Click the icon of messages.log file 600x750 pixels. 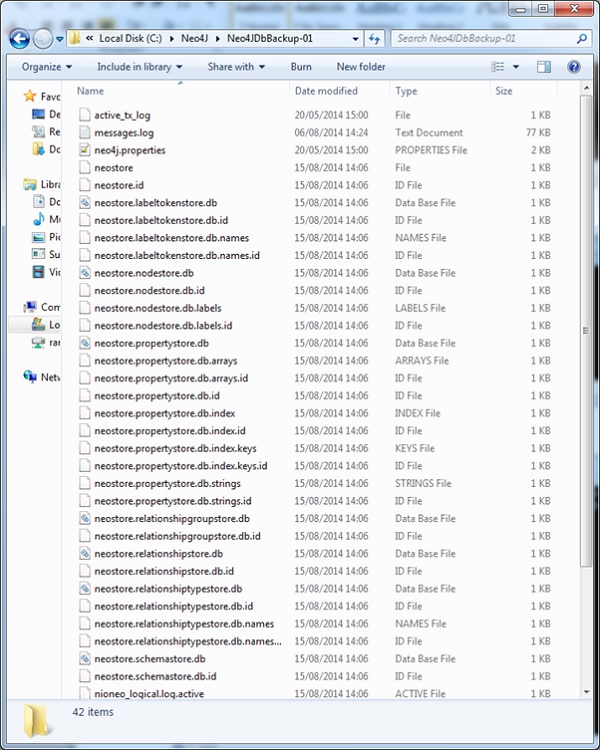(x=85, y=132)
